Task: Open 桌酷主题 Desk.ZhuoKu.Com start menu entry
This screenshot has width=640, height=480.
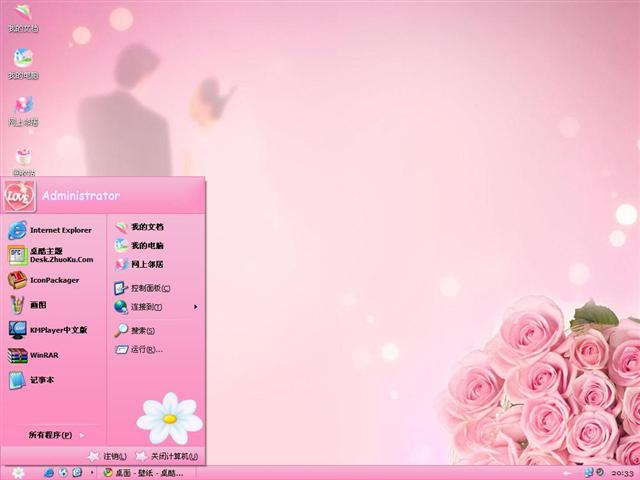Action: pos(51,255)
